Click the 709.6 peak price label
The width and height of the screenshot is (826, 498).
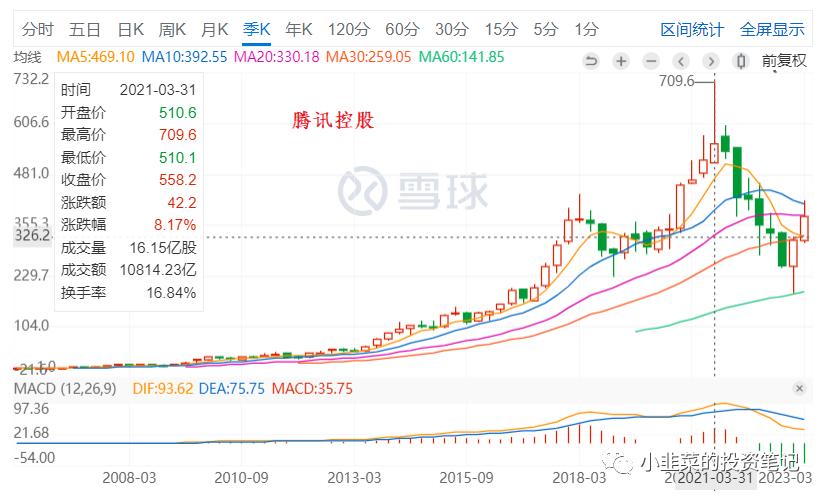click(677, 81)
